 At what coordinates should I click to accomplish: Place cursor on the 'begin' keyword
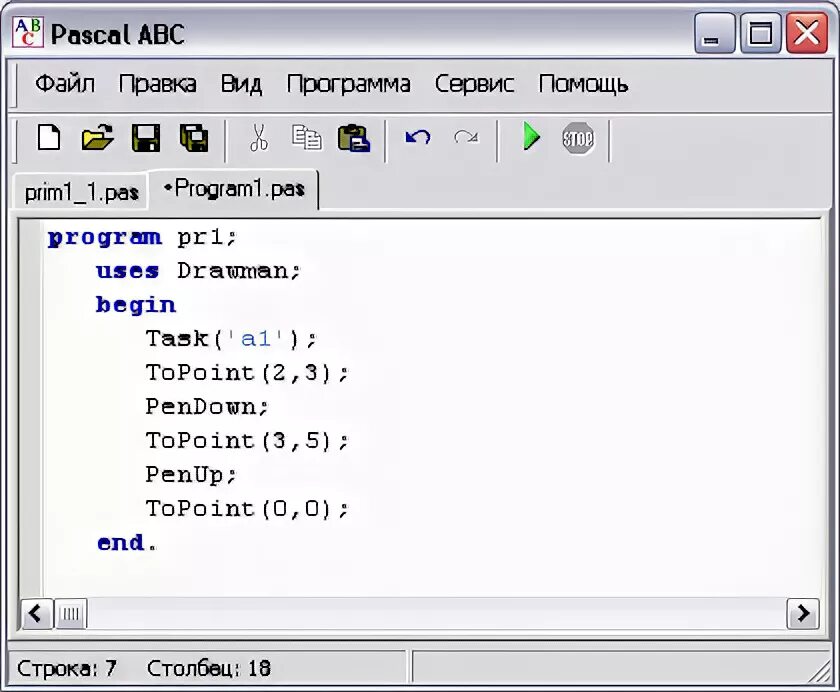136,305
